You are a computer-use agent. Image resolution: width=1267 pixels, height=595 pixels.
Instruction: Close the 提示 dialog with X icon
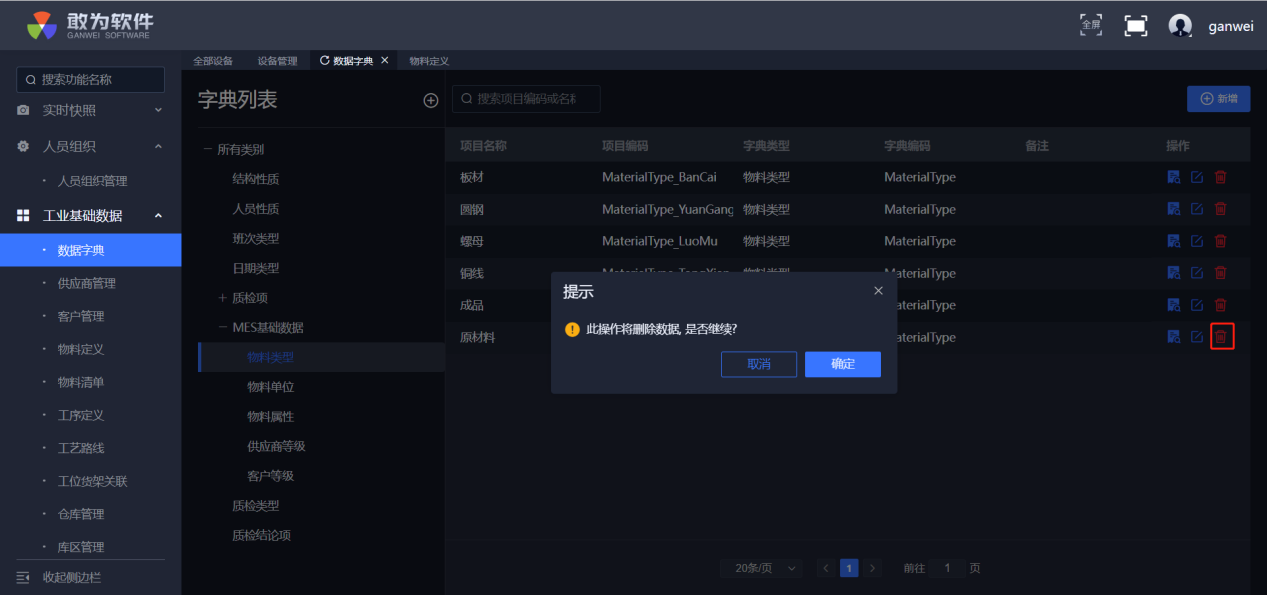coord(878,291)
